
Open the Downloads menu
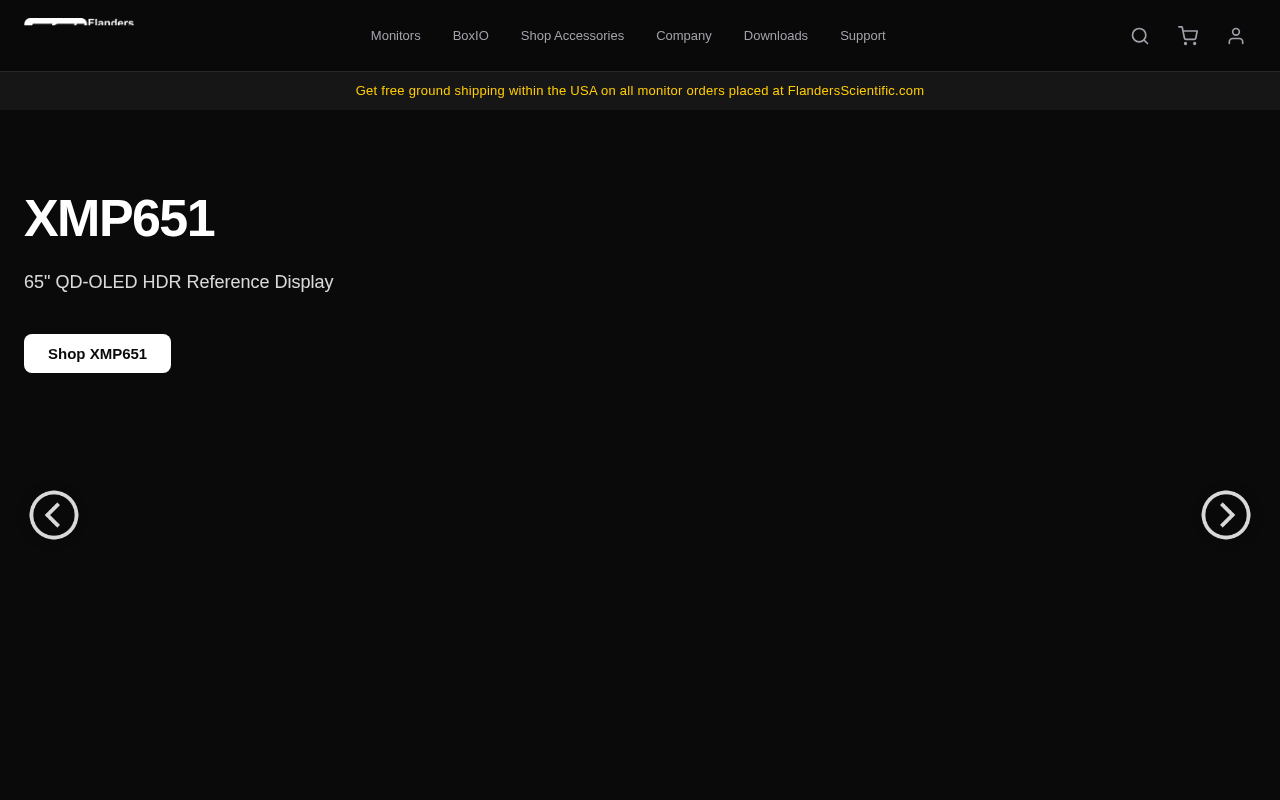click(776, 36)
